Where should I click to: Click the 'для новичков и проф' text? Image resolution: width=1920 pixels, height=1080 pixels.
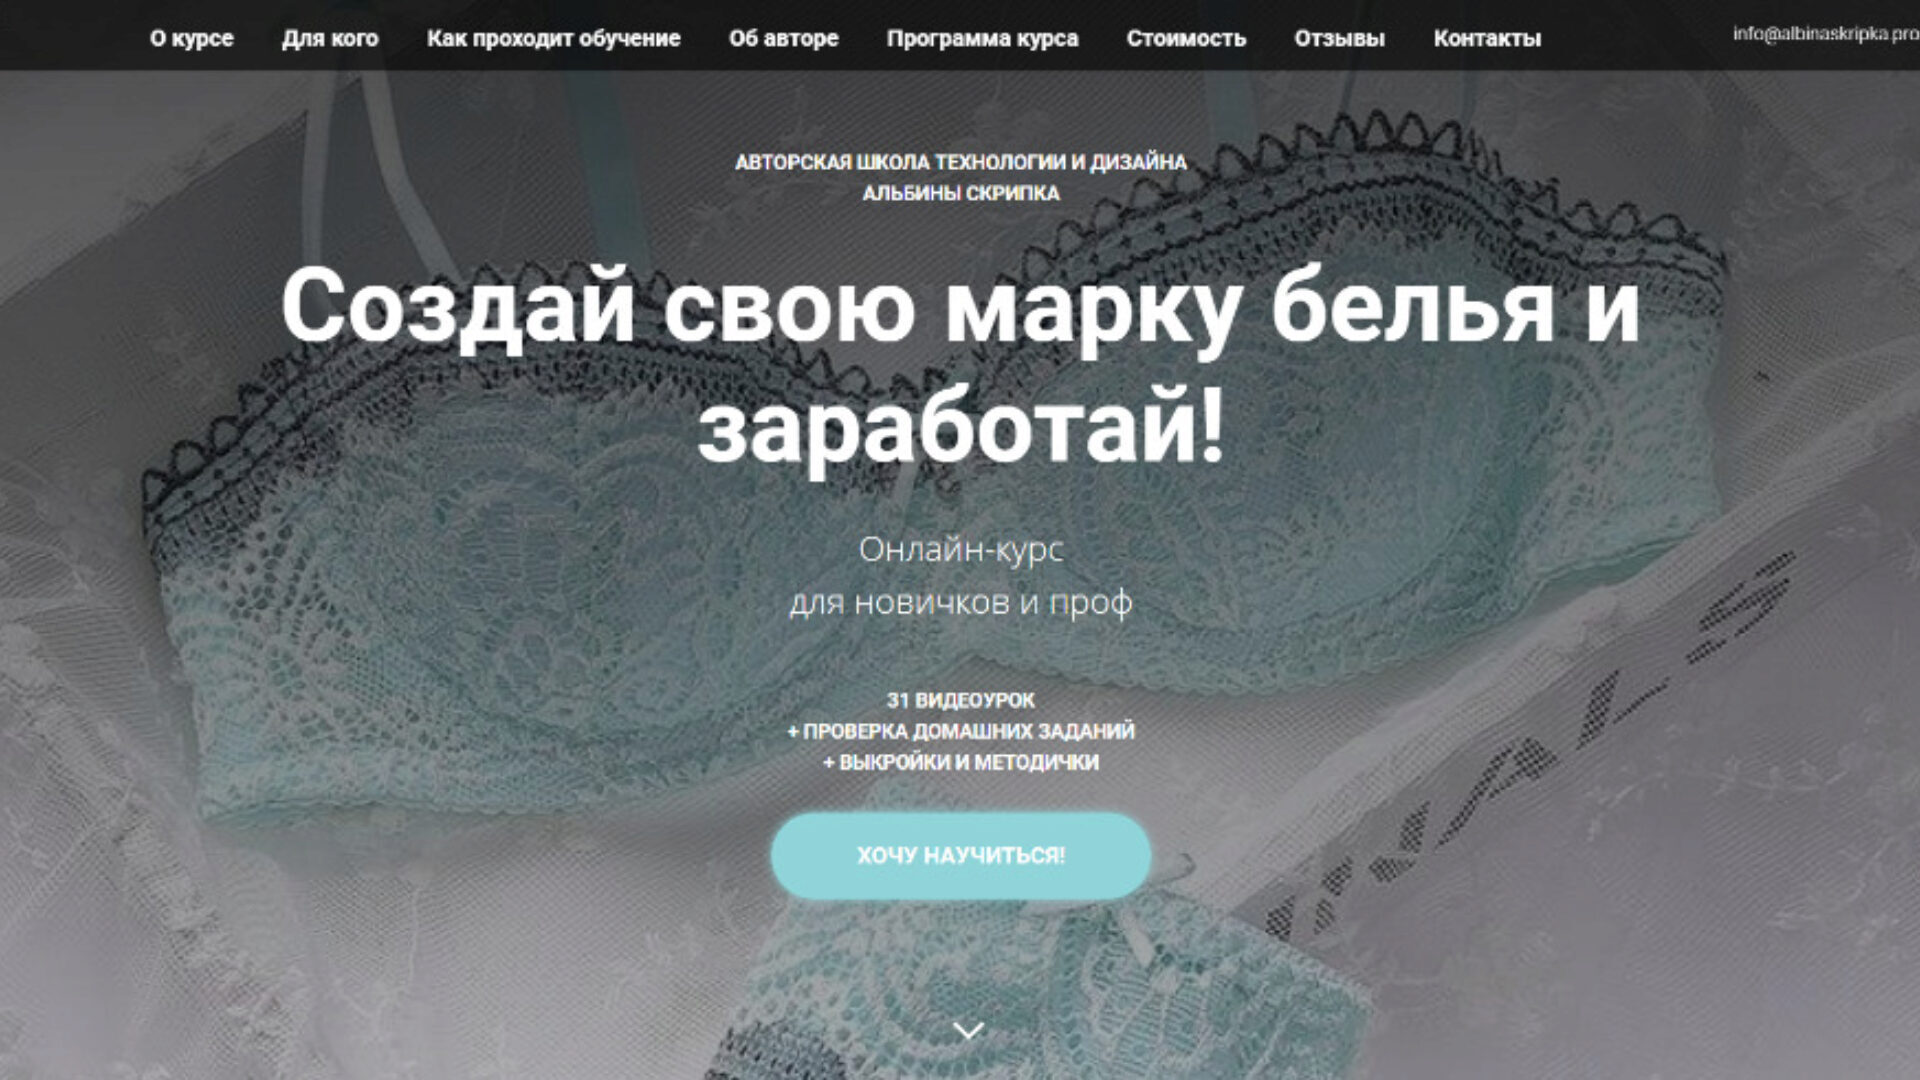(x=961, y=603)
